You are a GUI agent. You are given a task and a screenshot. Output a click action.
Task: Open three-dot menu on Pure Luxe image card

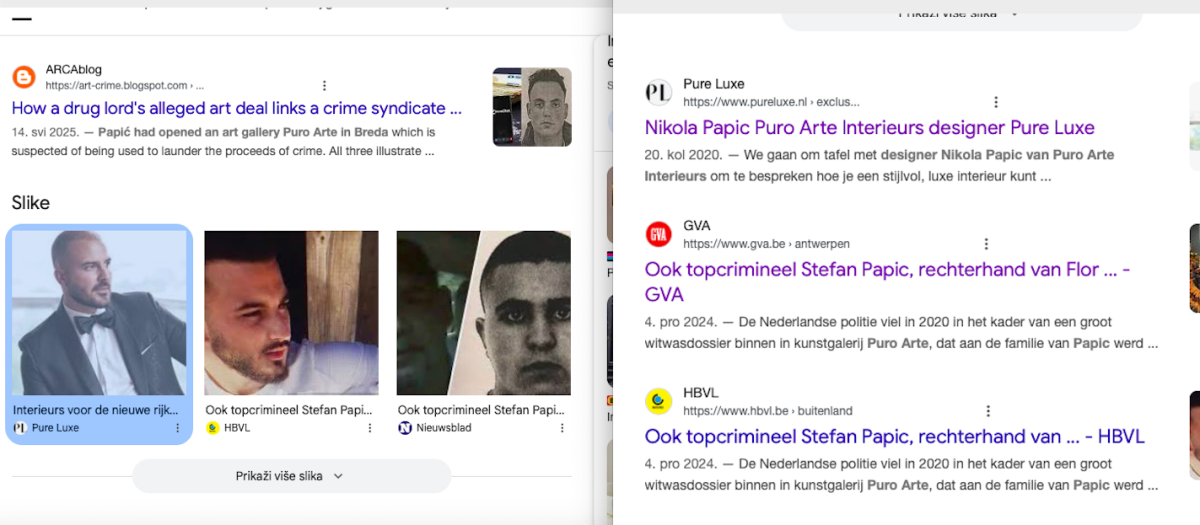178,428
